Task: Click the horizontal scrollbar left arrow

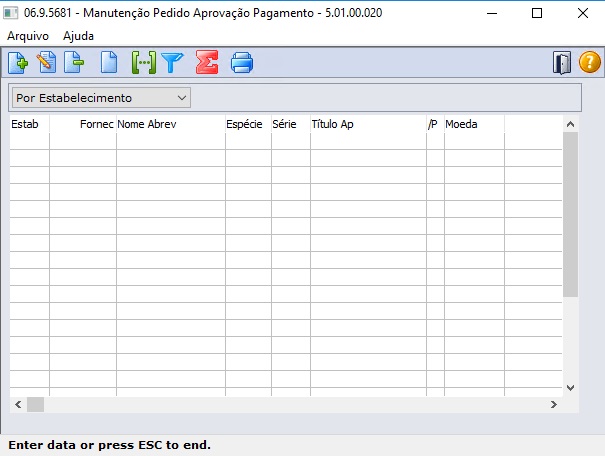Action: 18,404
